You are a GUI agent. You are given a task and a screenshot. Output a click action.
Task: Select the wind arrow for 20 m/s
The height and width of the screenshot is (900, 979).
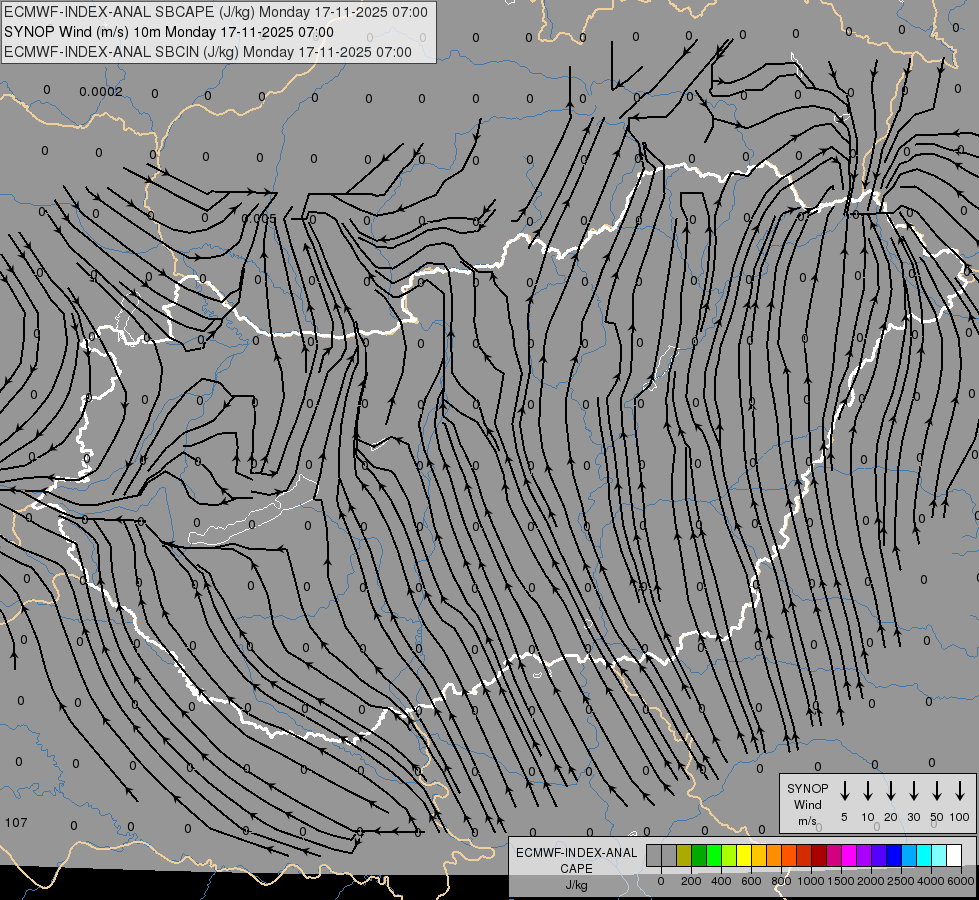[x=890, y=791]
